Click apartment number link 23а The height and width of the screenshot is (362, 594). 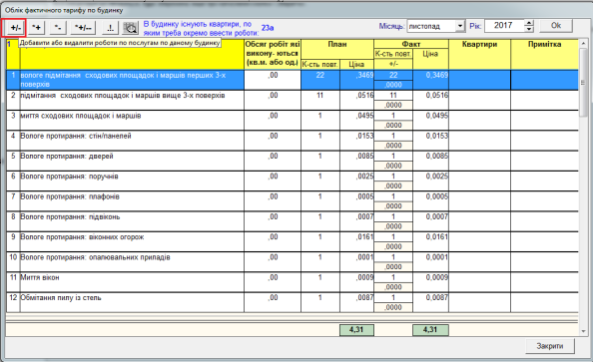[x=267, y=28]
